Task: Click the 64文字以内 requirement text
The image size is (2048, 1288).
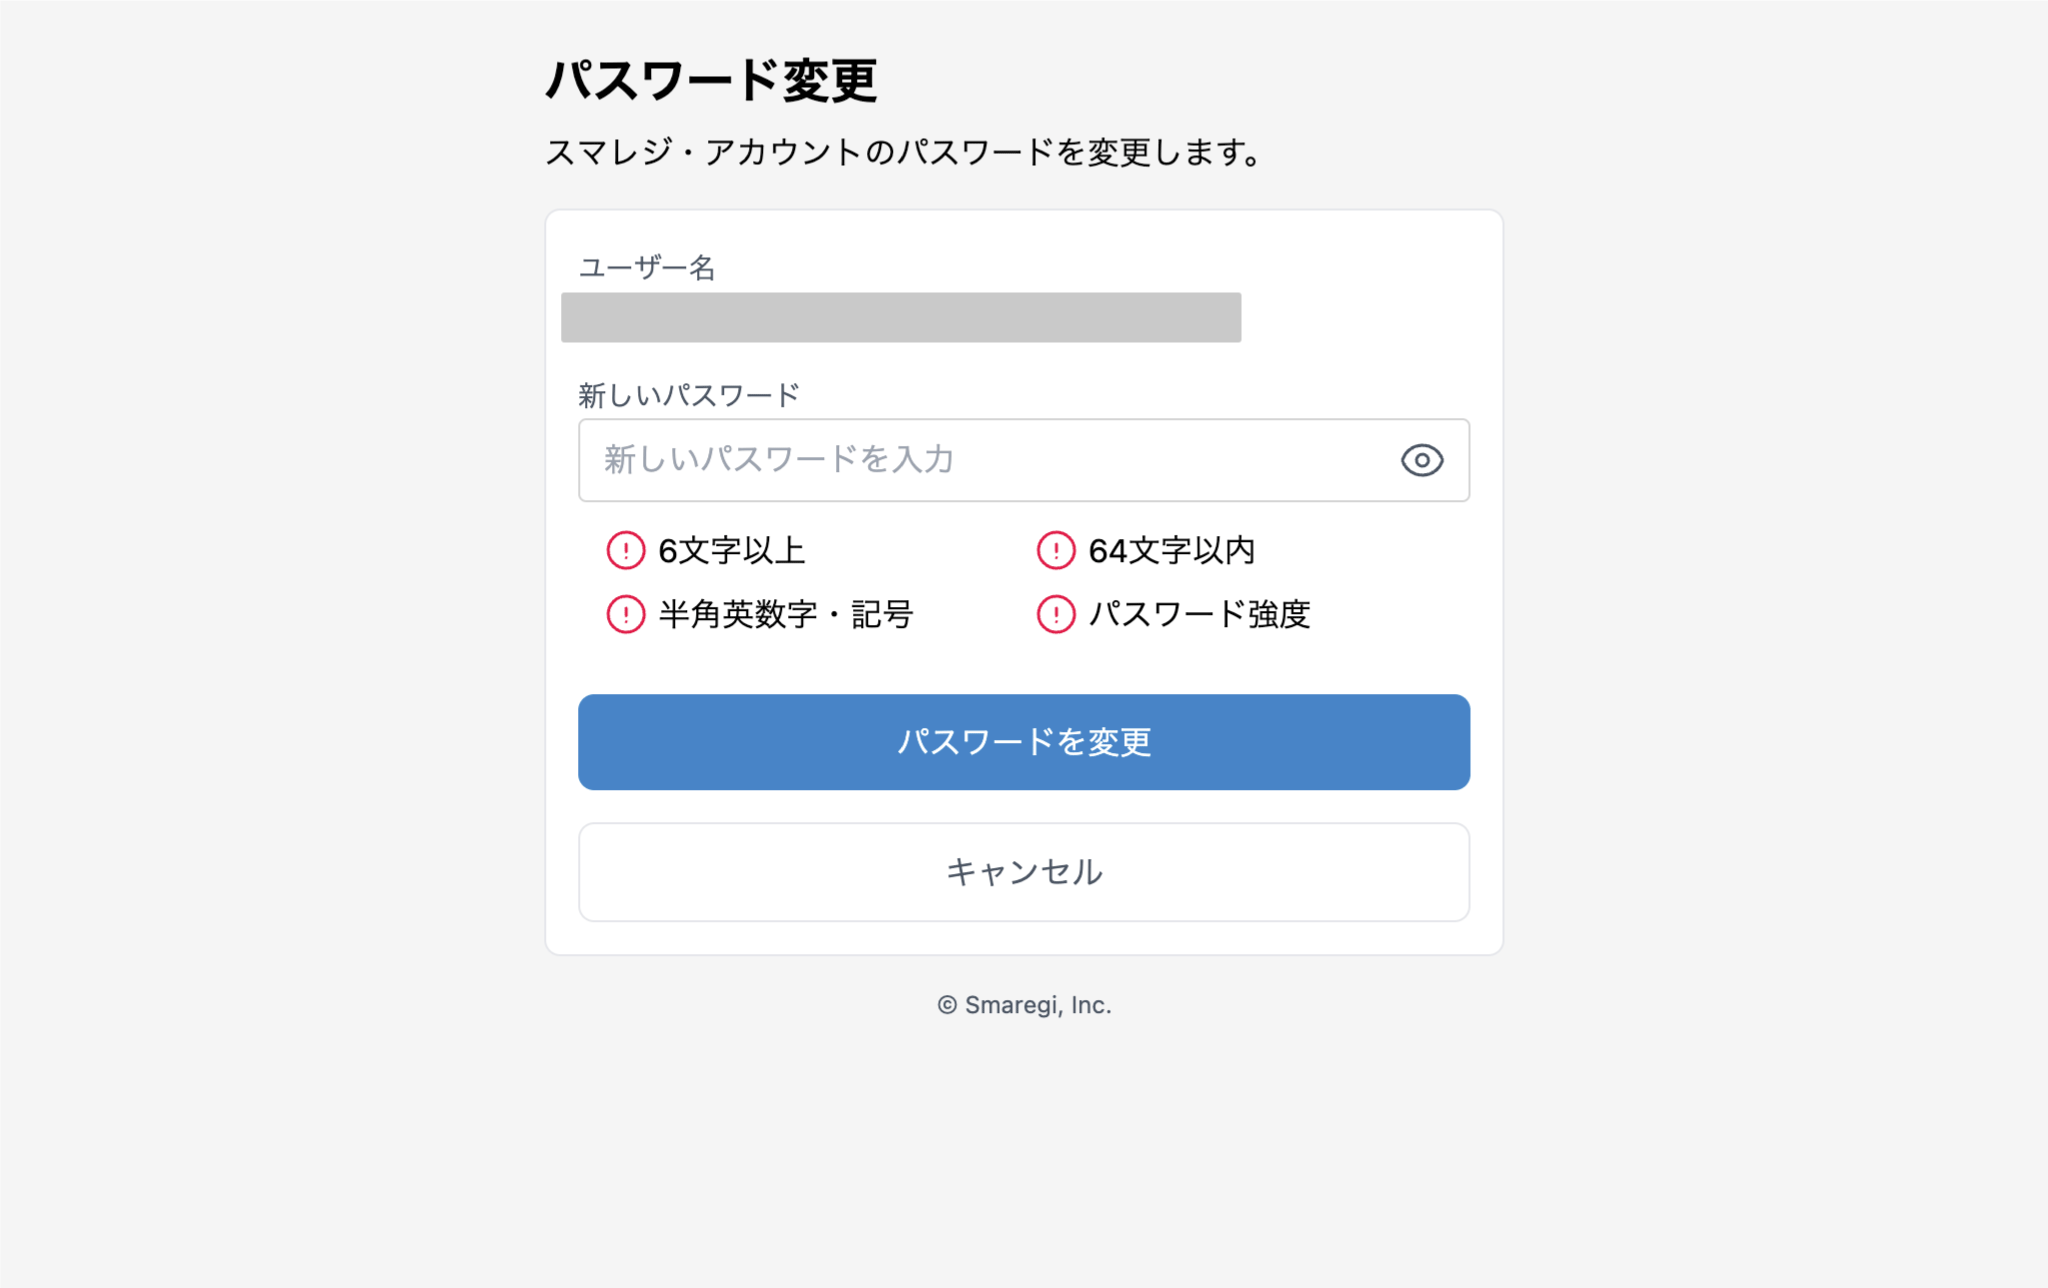Action: pos(1171,551)
